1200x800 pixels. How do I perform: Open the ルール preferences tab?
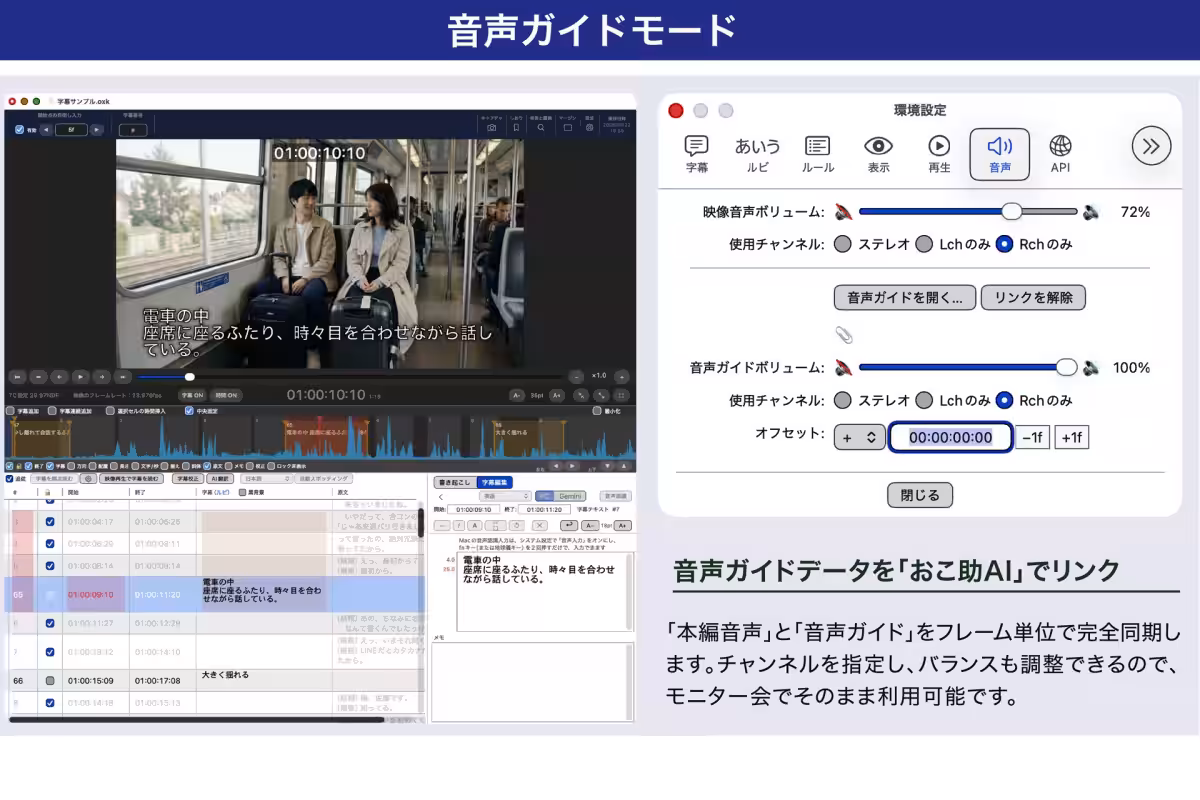818,154
